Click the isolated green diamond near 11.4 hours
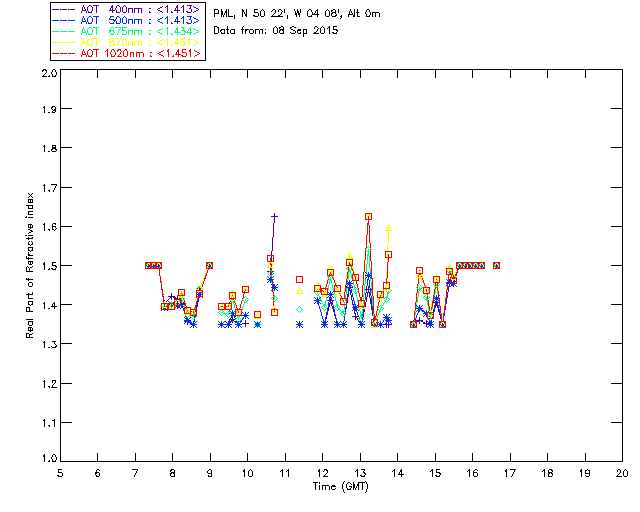The width and height of the screenshot is (640, 512). 300,309
